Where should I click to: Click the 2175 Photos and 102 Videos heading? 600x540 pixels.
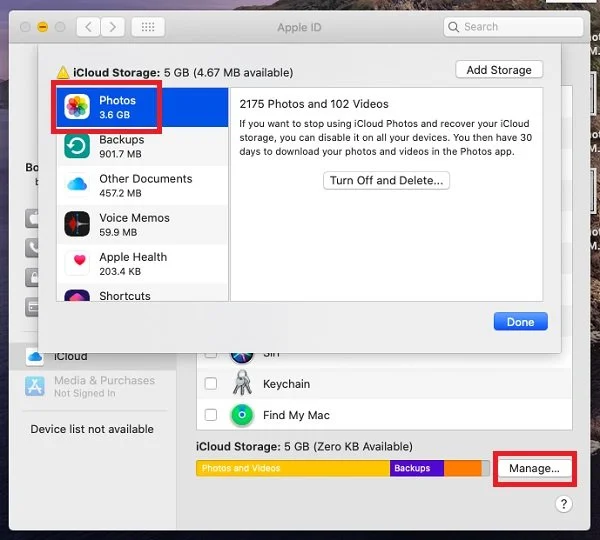pyautogui.click(x=314, y=104)
